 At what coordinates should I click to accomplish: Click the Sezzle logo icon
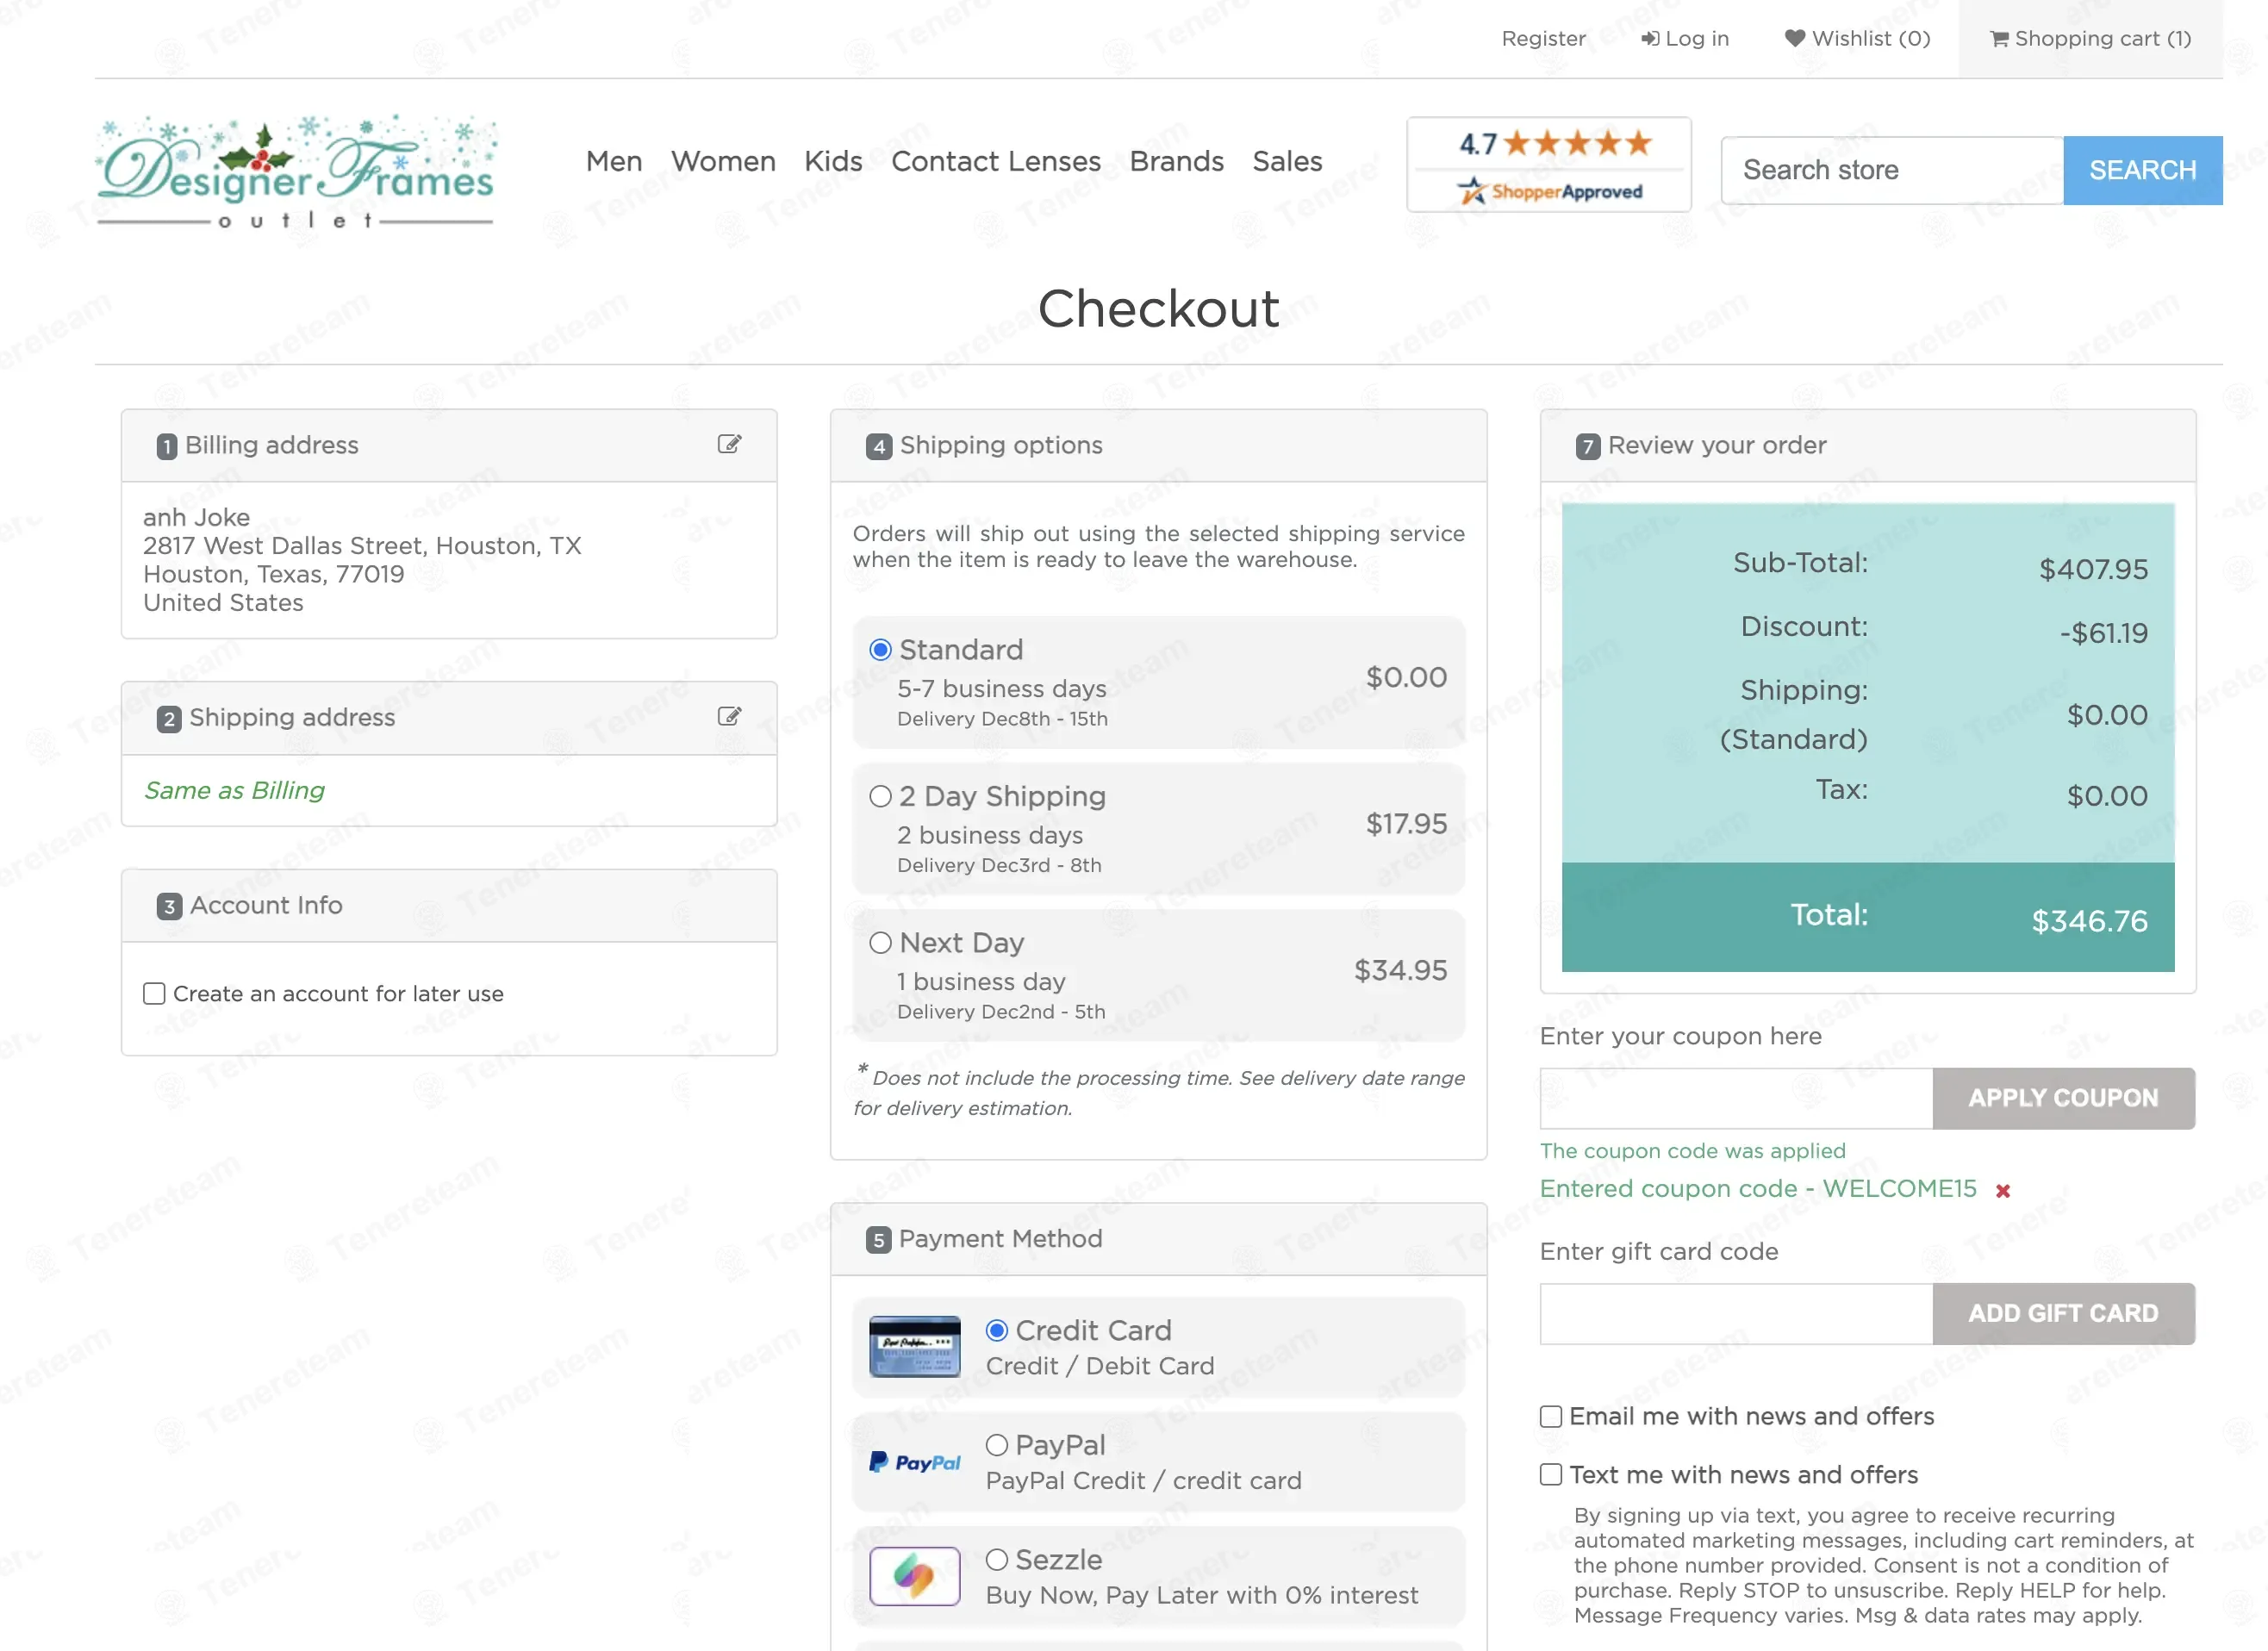(914, 1576)
